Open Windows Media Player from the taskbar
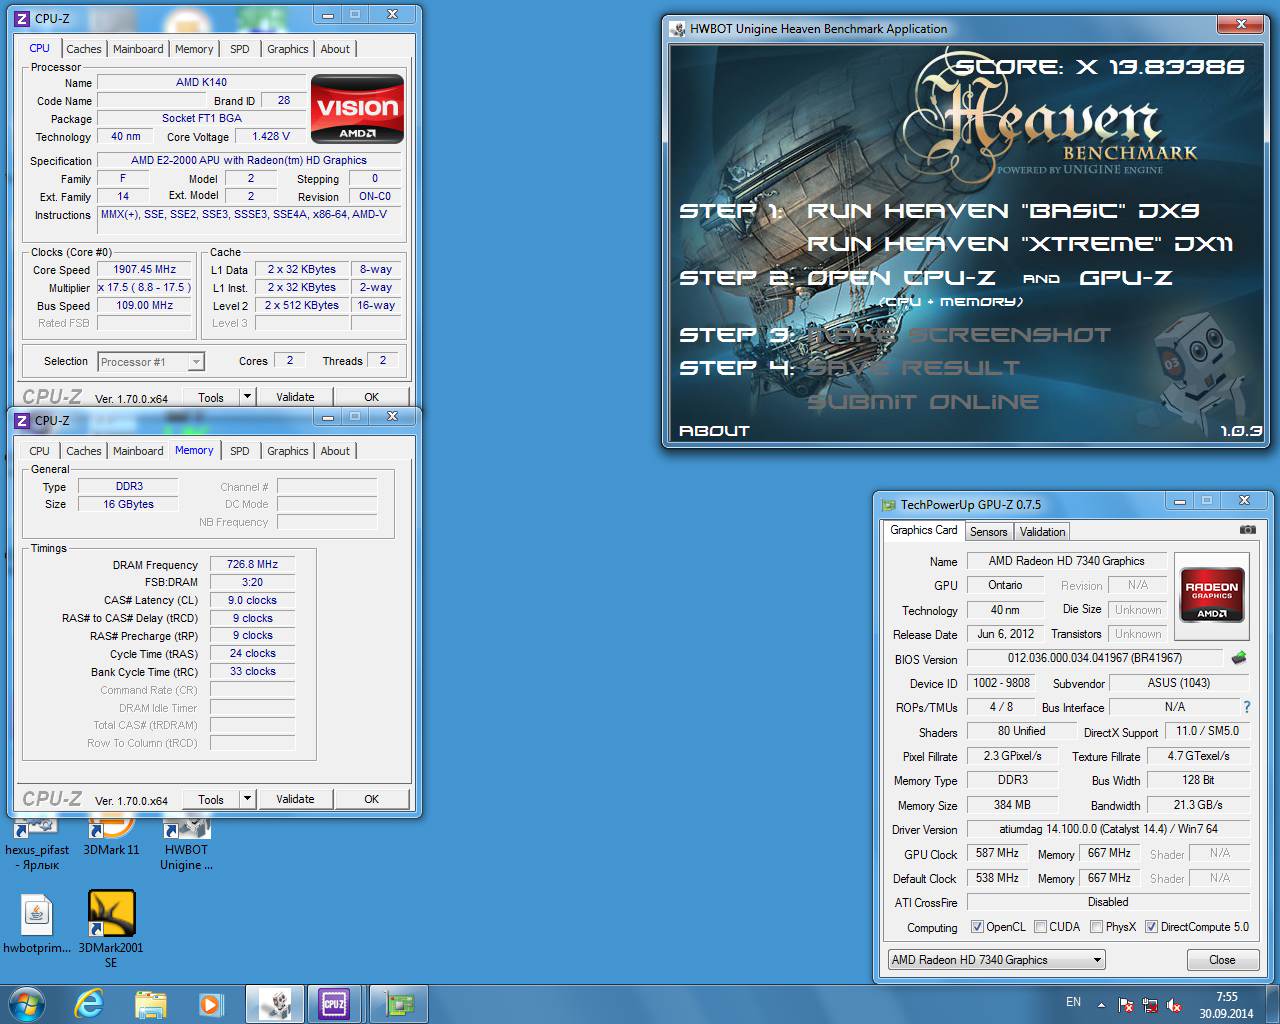Screen dimensions: 1280x1024 [x=211, y=1003]
